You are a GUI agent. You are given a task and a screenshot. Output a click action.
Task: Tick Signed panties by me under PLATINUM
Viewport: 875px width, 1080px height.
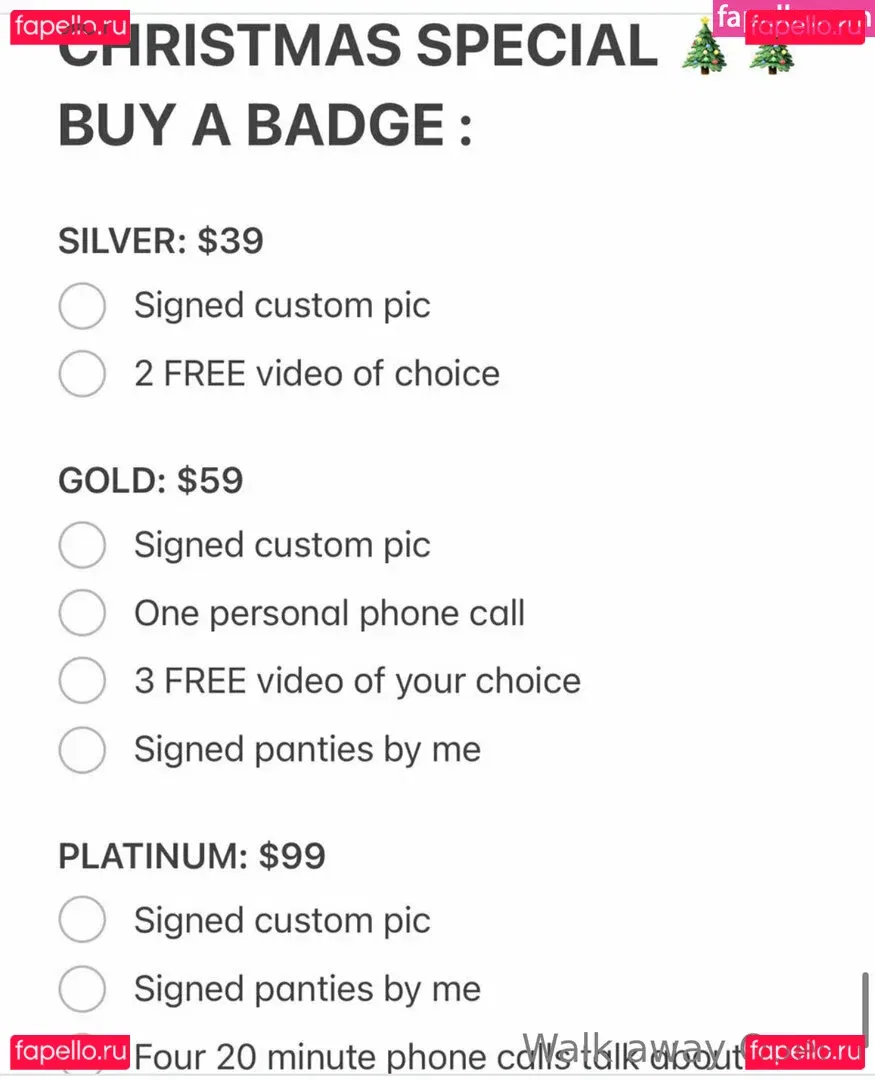(x=82, y=989)
